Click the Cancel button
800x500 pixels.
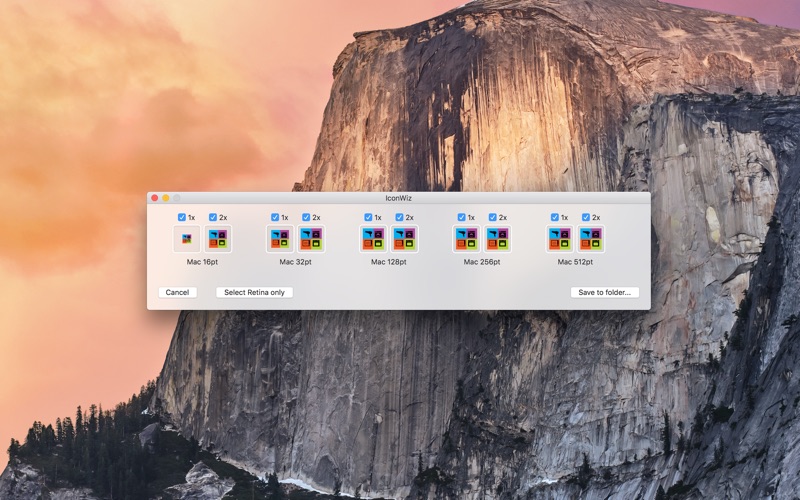[x=178, y=292]
